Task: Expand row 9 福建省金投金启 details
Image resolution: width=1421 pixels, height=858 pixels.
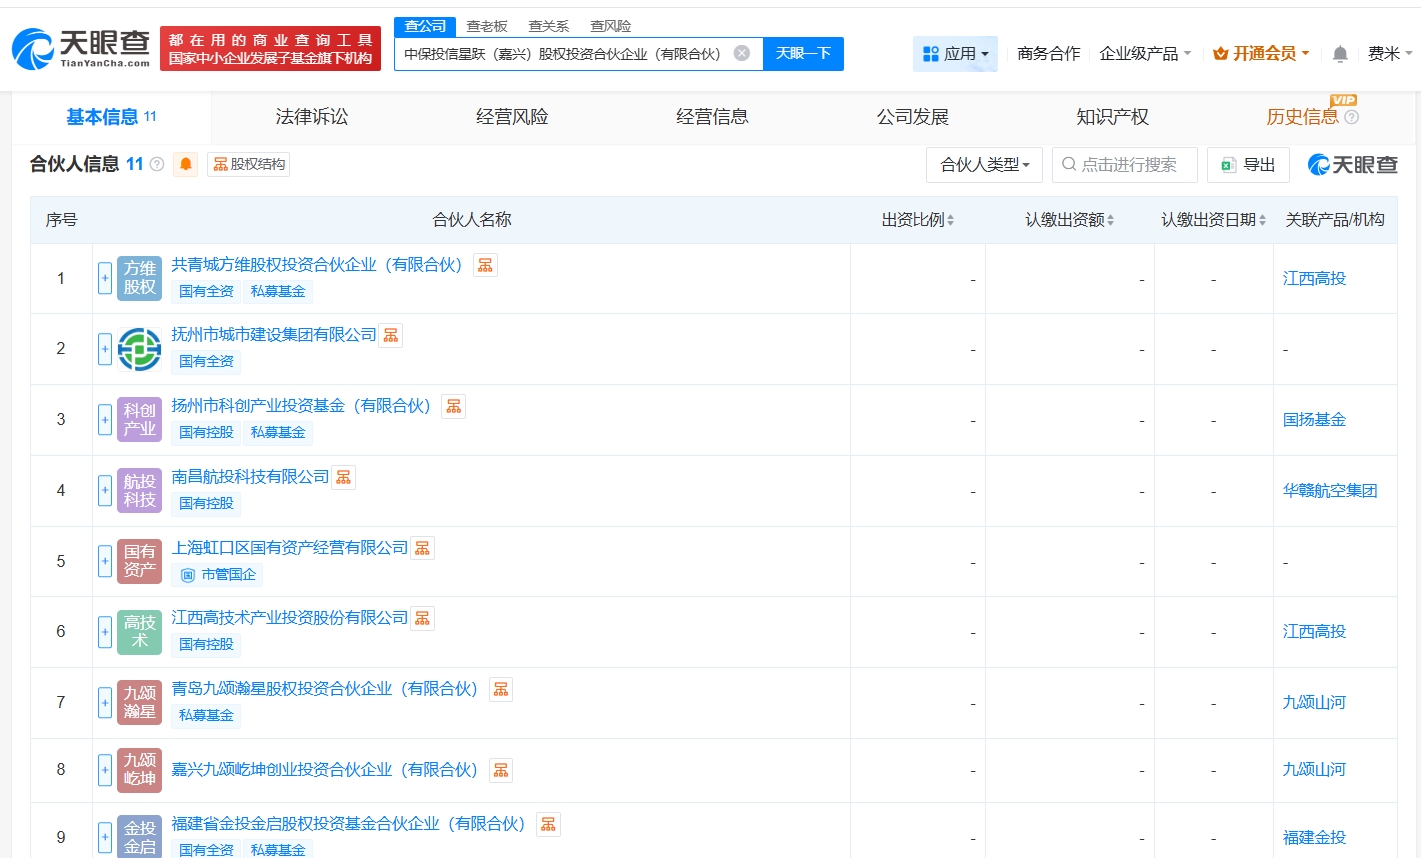Action: 105,837
